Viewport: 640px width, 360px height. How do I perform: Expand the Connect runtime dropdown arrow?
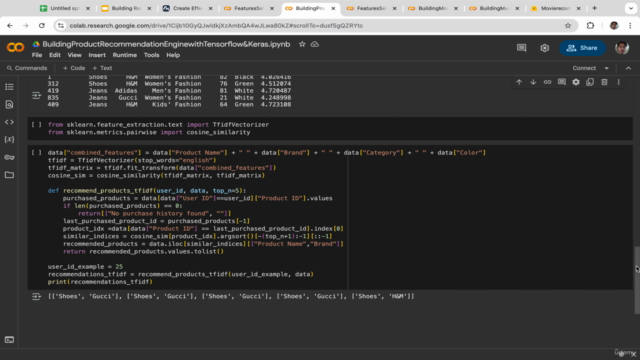607,68
